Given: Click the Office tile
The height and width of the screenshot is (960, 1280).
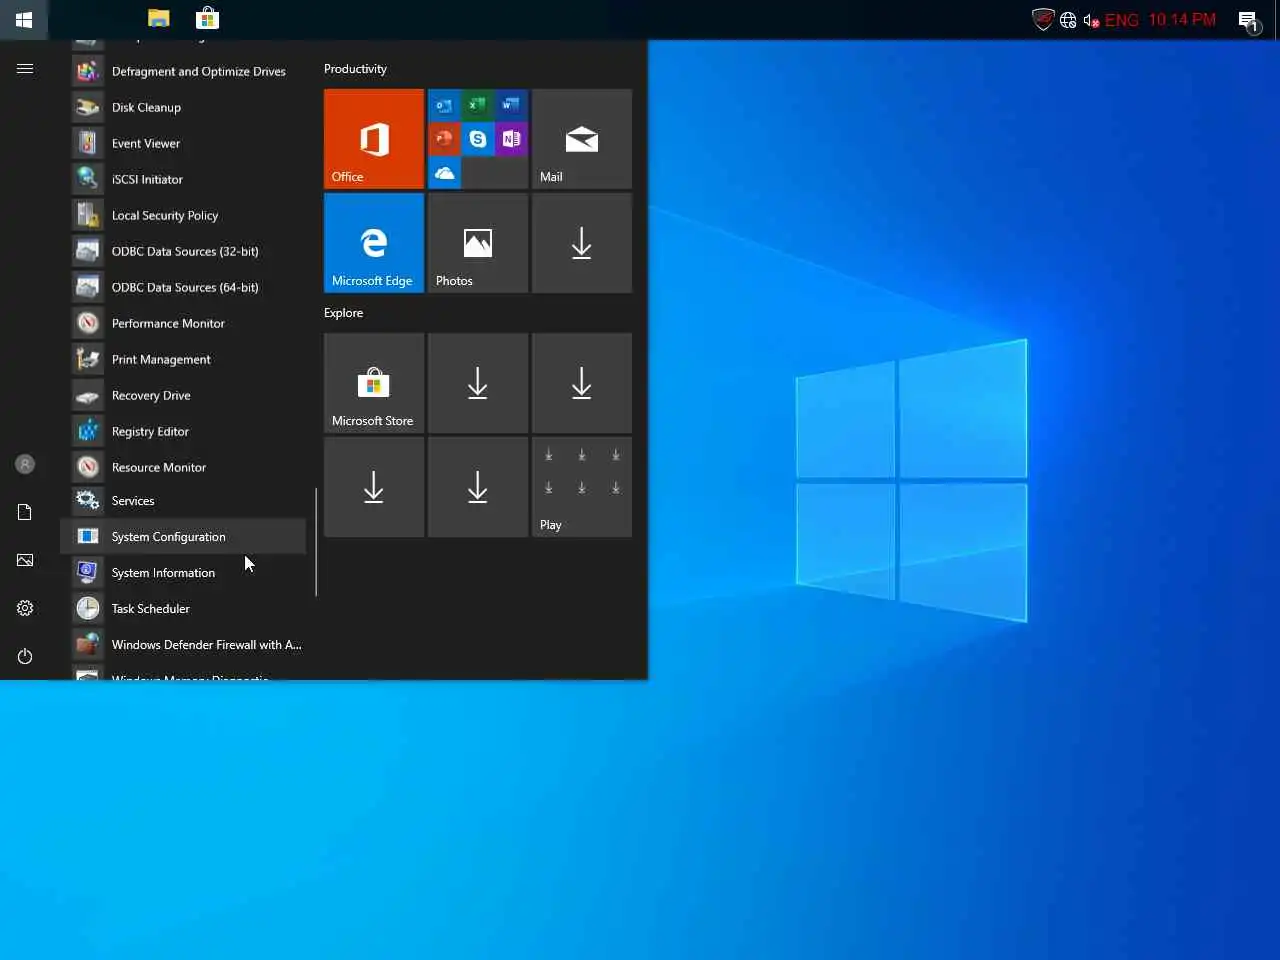Looking at the screenshot, I should (374, 139).
